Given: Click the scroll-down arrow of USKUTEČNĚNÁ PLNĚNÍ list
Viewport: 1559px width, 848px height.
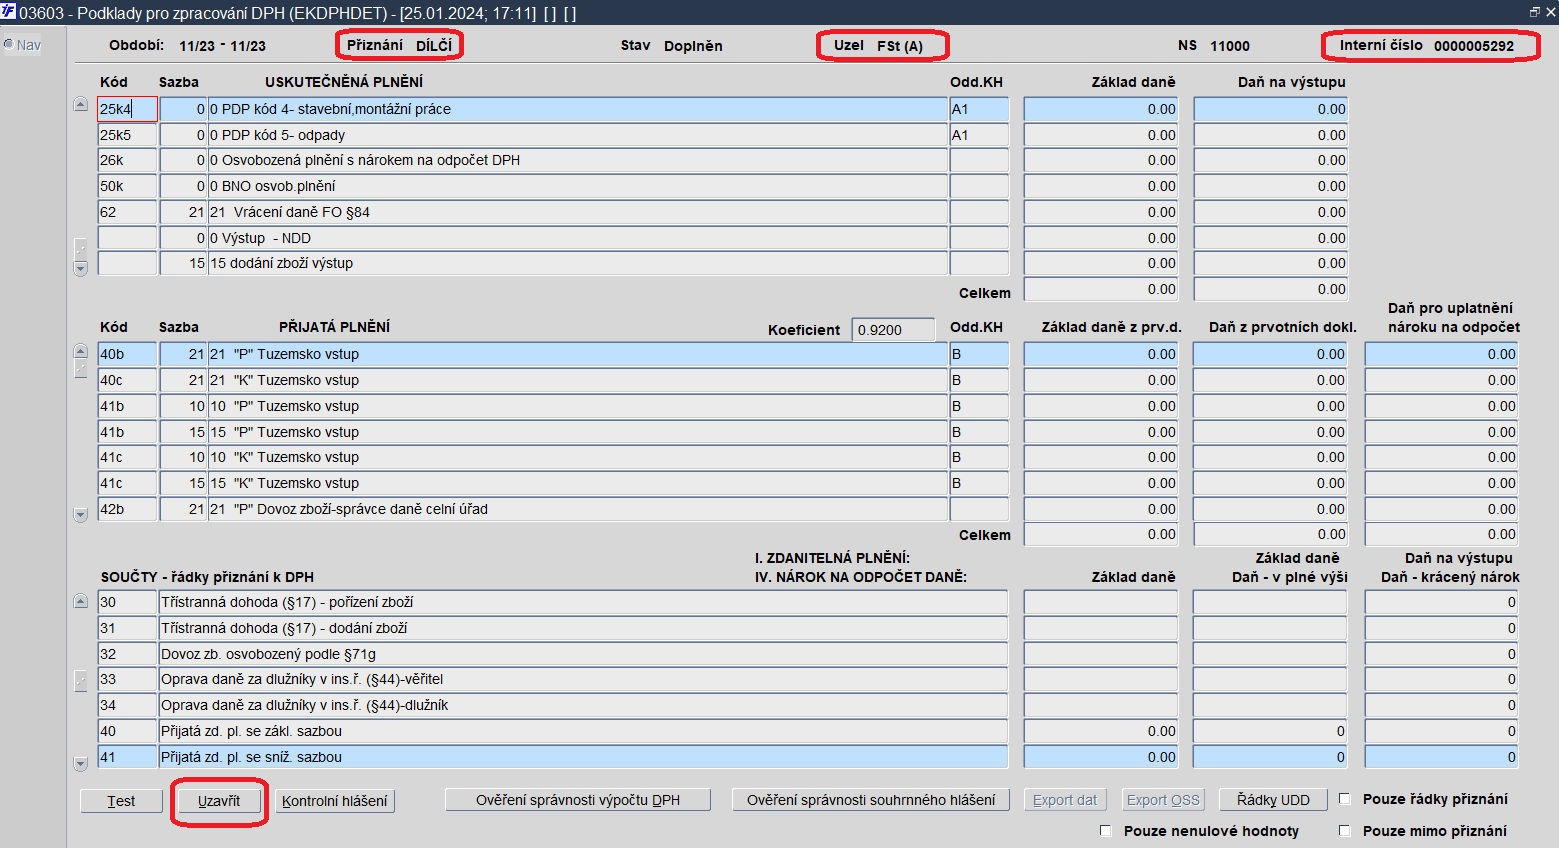Looking at the screenshot, I should coord(81,268).
